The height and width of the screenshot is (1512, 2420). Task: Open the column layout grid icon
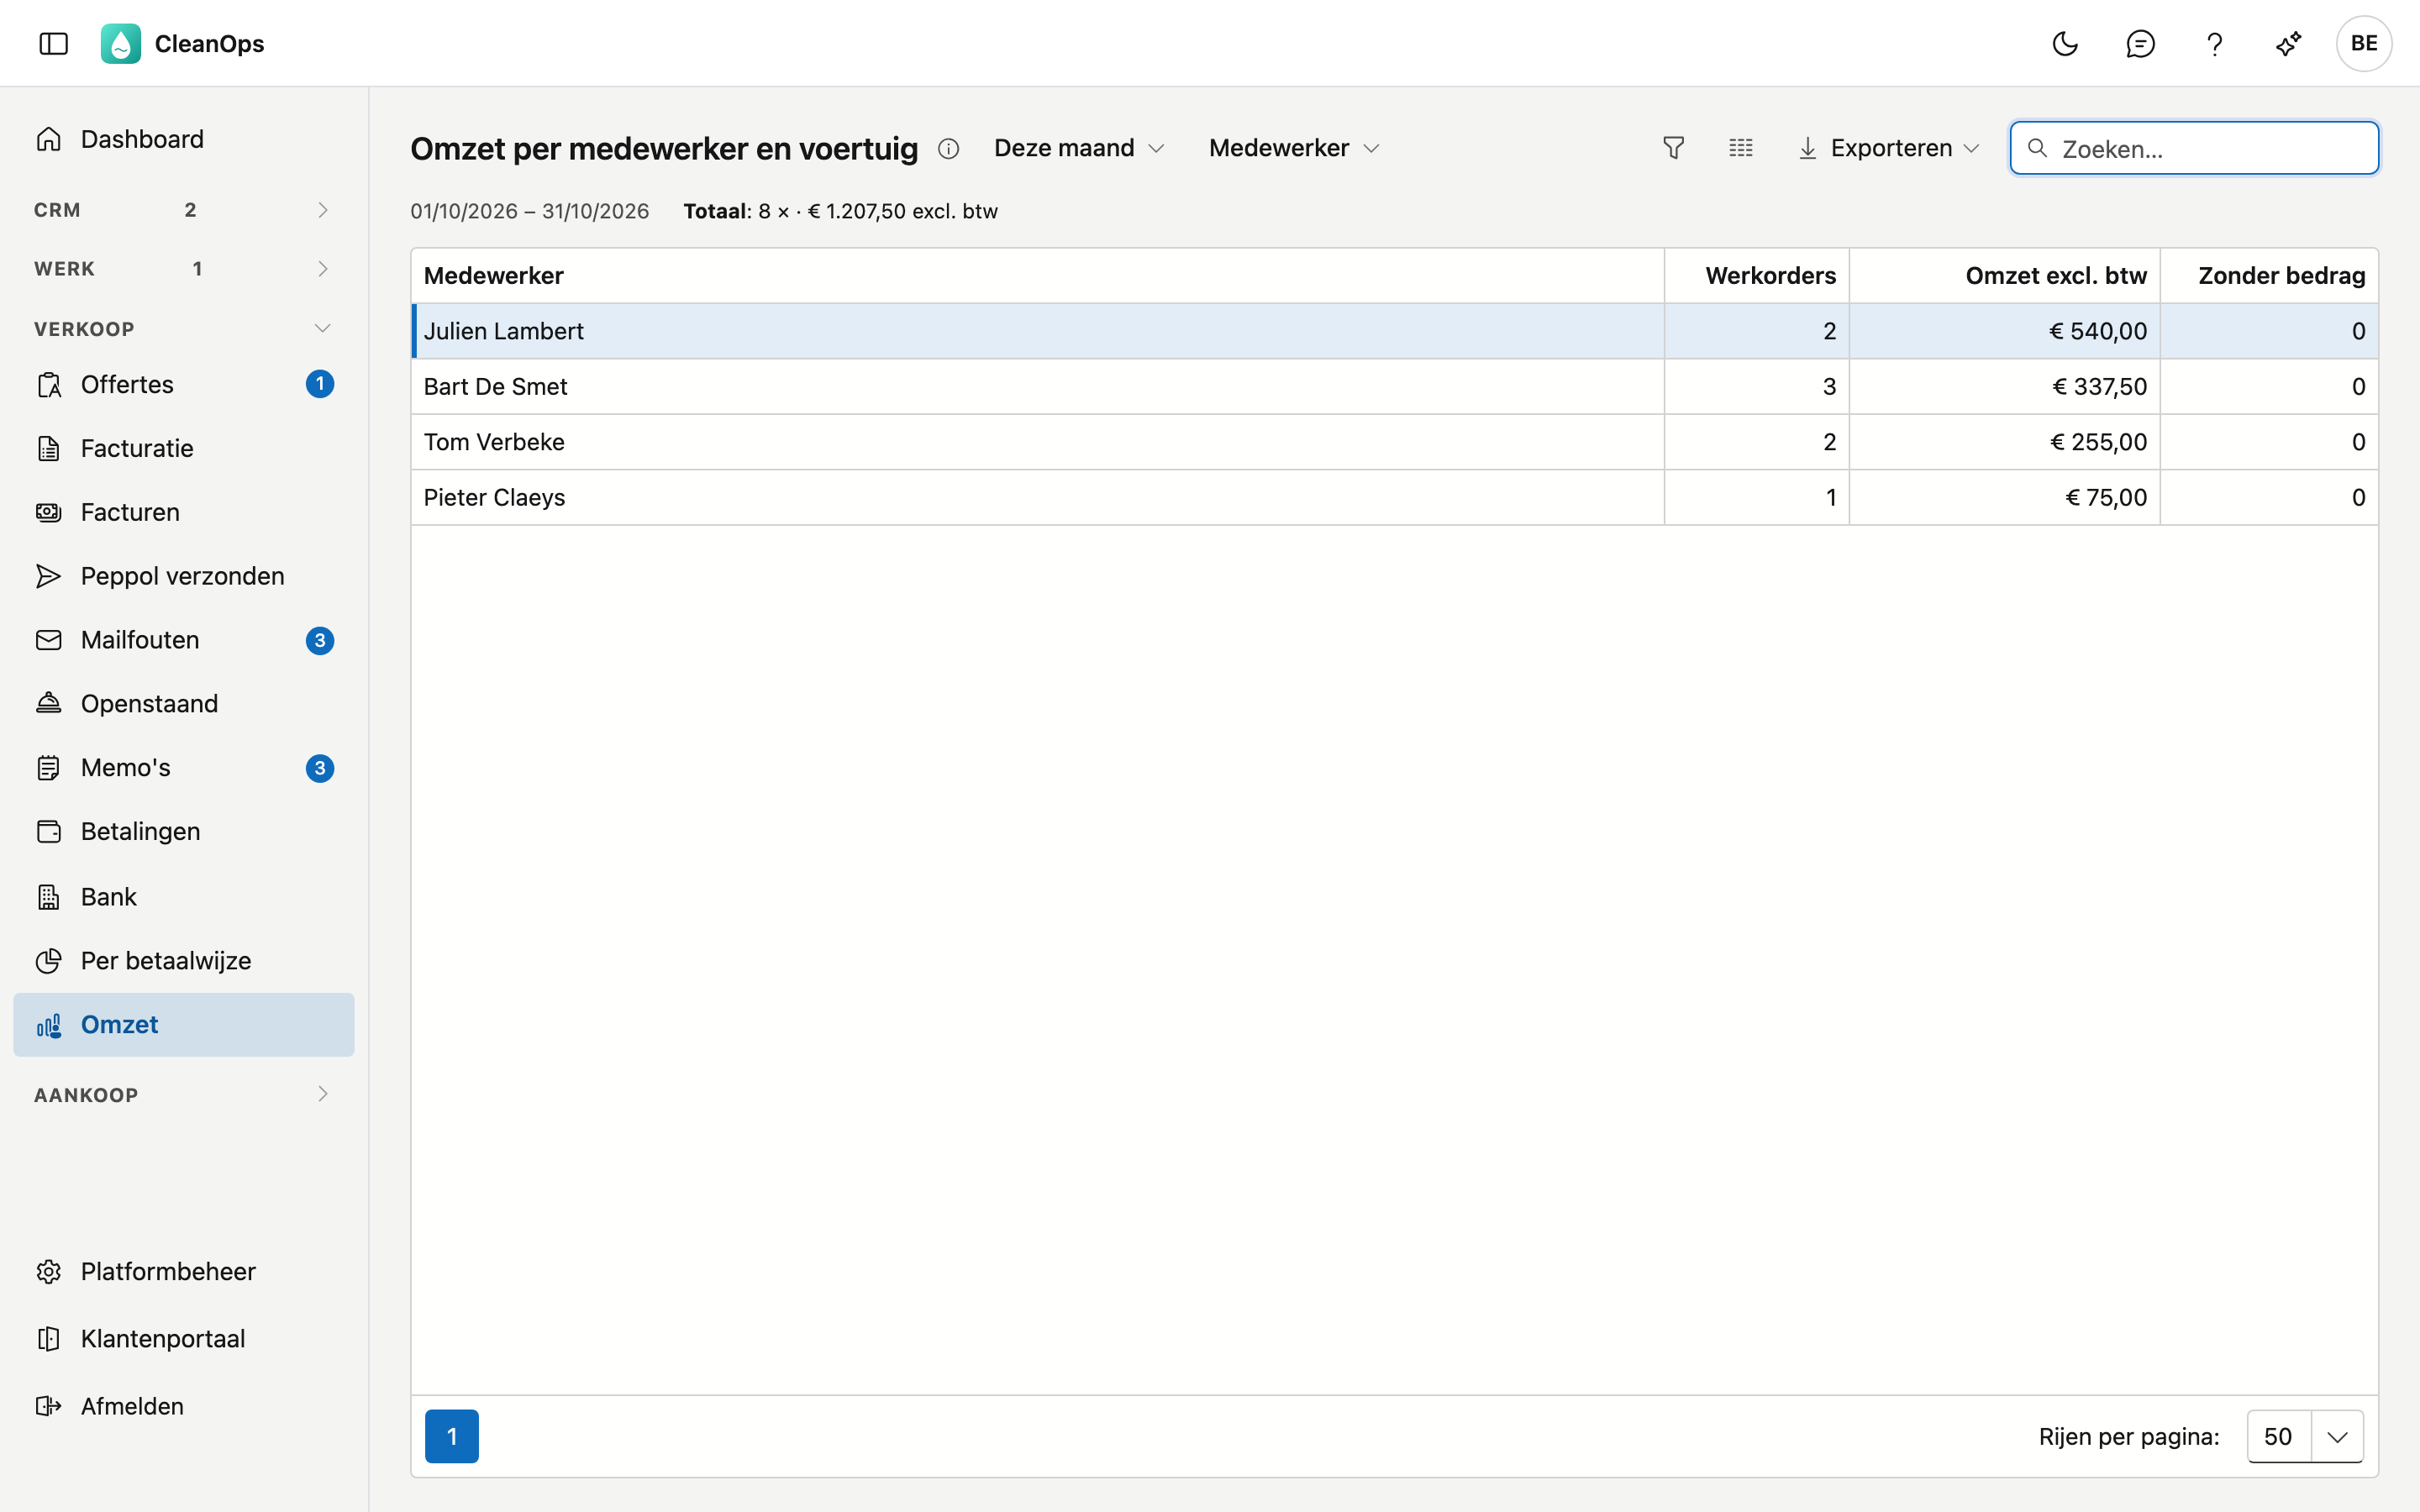[1741, 148]
